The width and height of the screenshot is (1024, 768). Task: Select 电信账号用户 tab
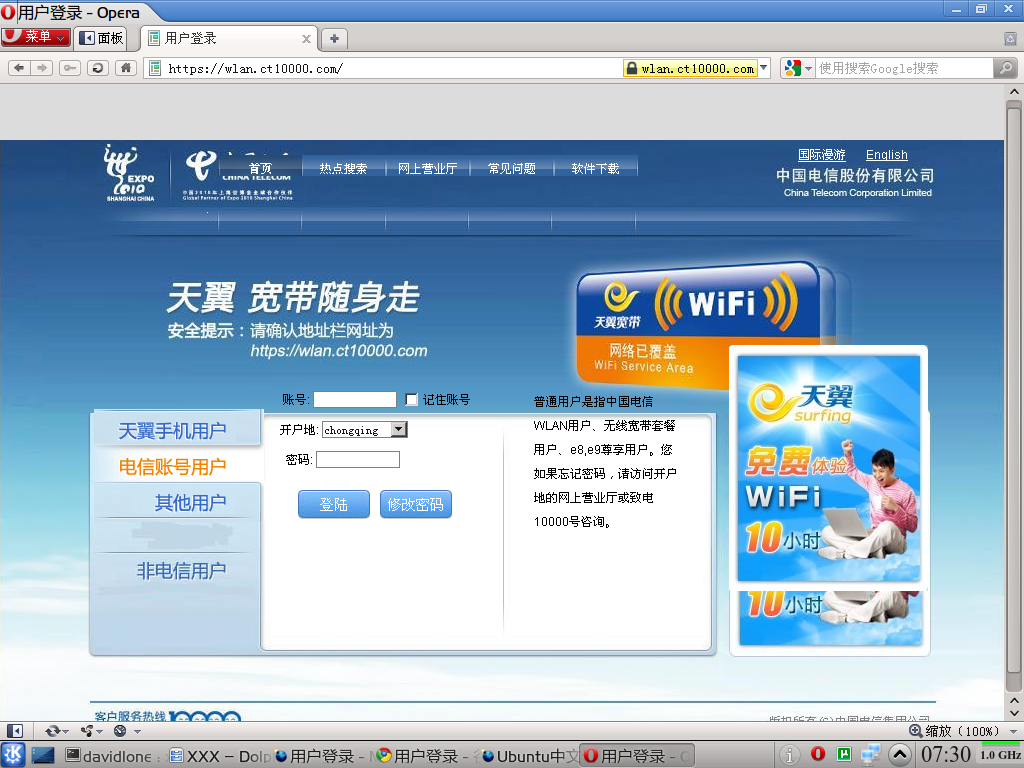click(172, 466)
